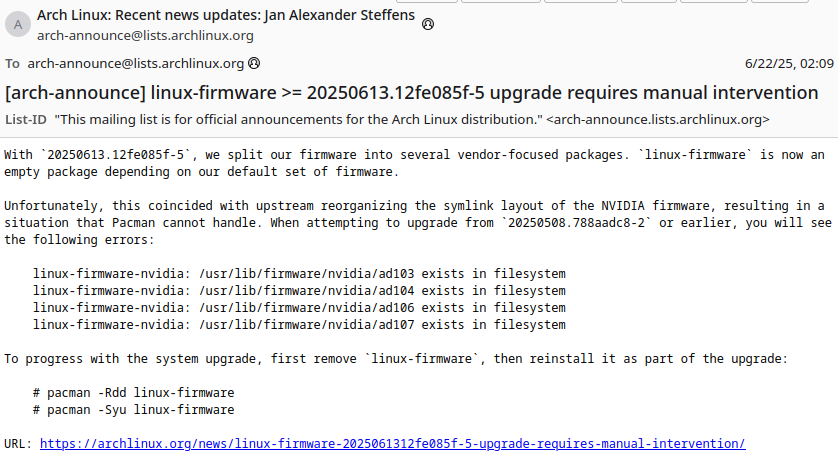
Task: Click the email subject line about linux-firmware
Action: pyautogui.click(x=412, y=92)
